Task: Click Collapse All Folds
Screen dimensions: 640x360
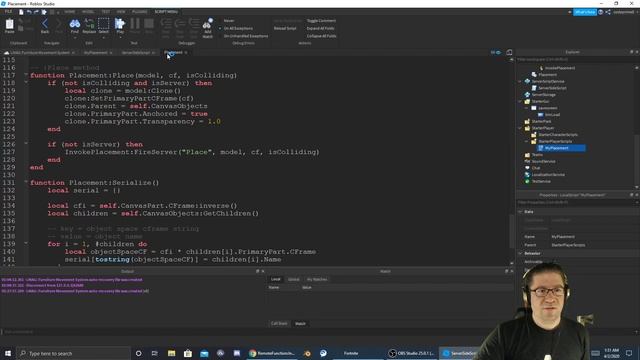Action: click(x=321, y=36)
